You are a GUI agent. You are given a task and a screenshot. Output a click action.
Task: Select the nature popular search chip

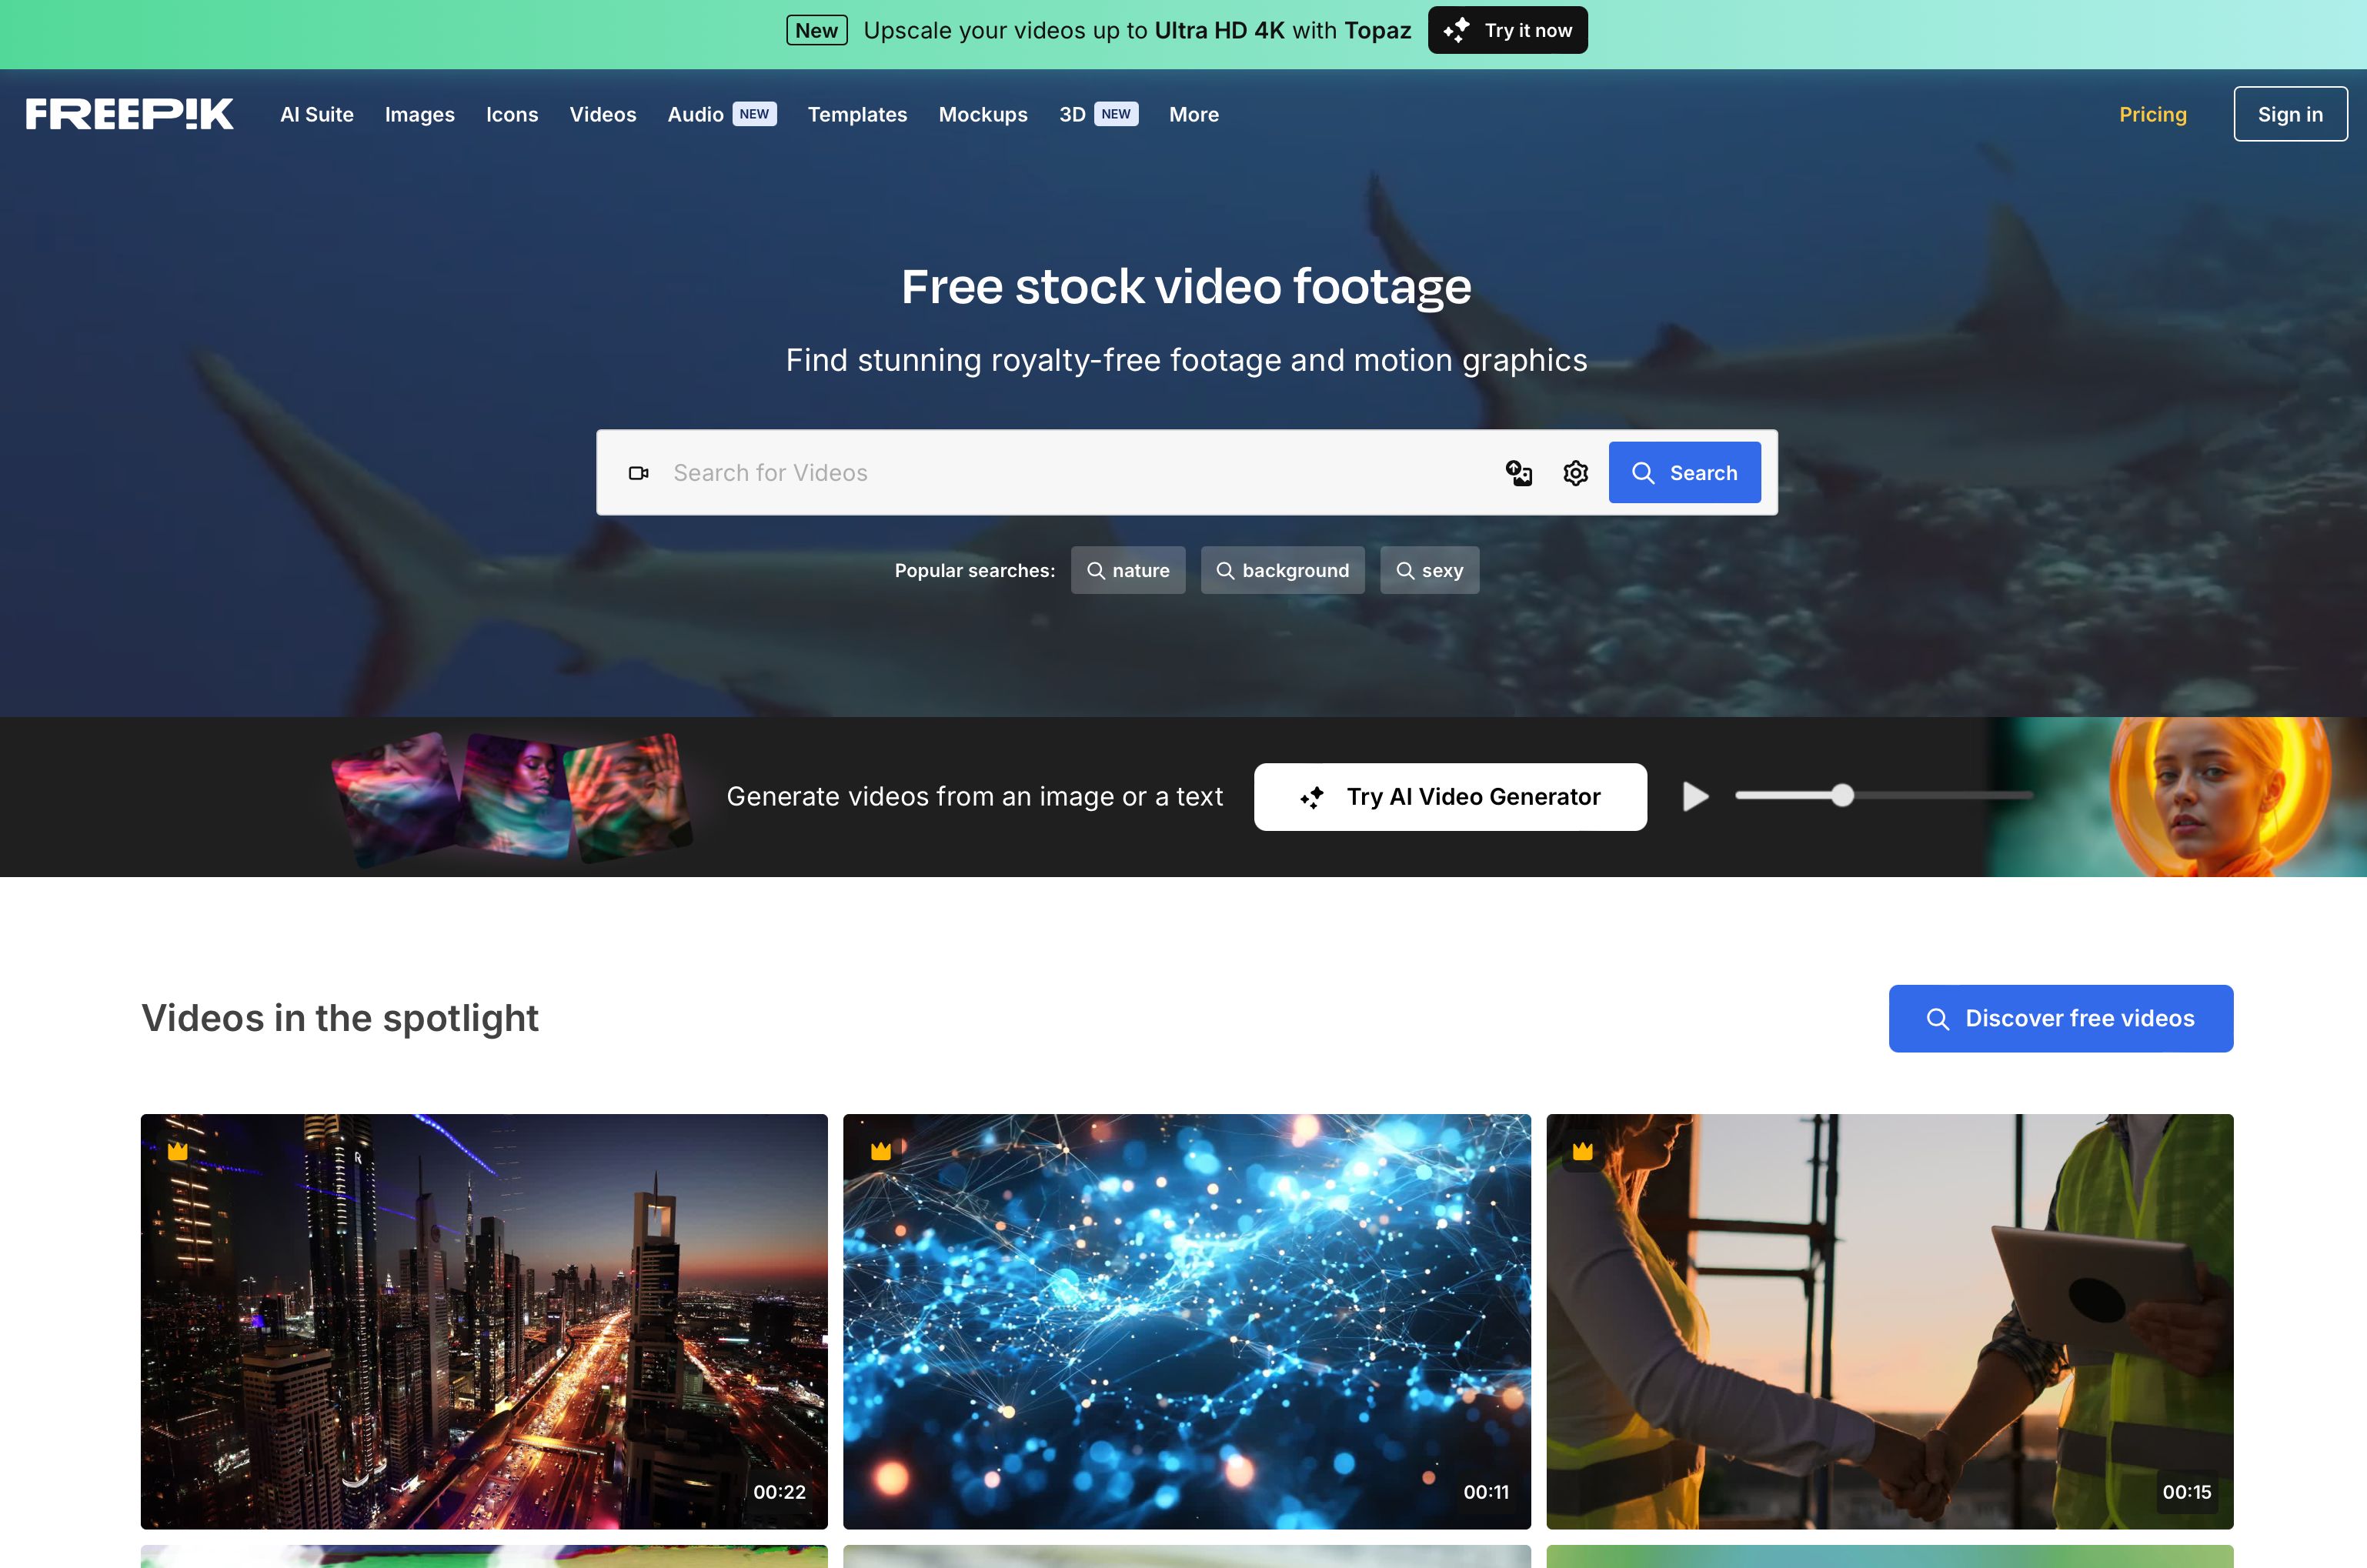(x=1128, y=570)
